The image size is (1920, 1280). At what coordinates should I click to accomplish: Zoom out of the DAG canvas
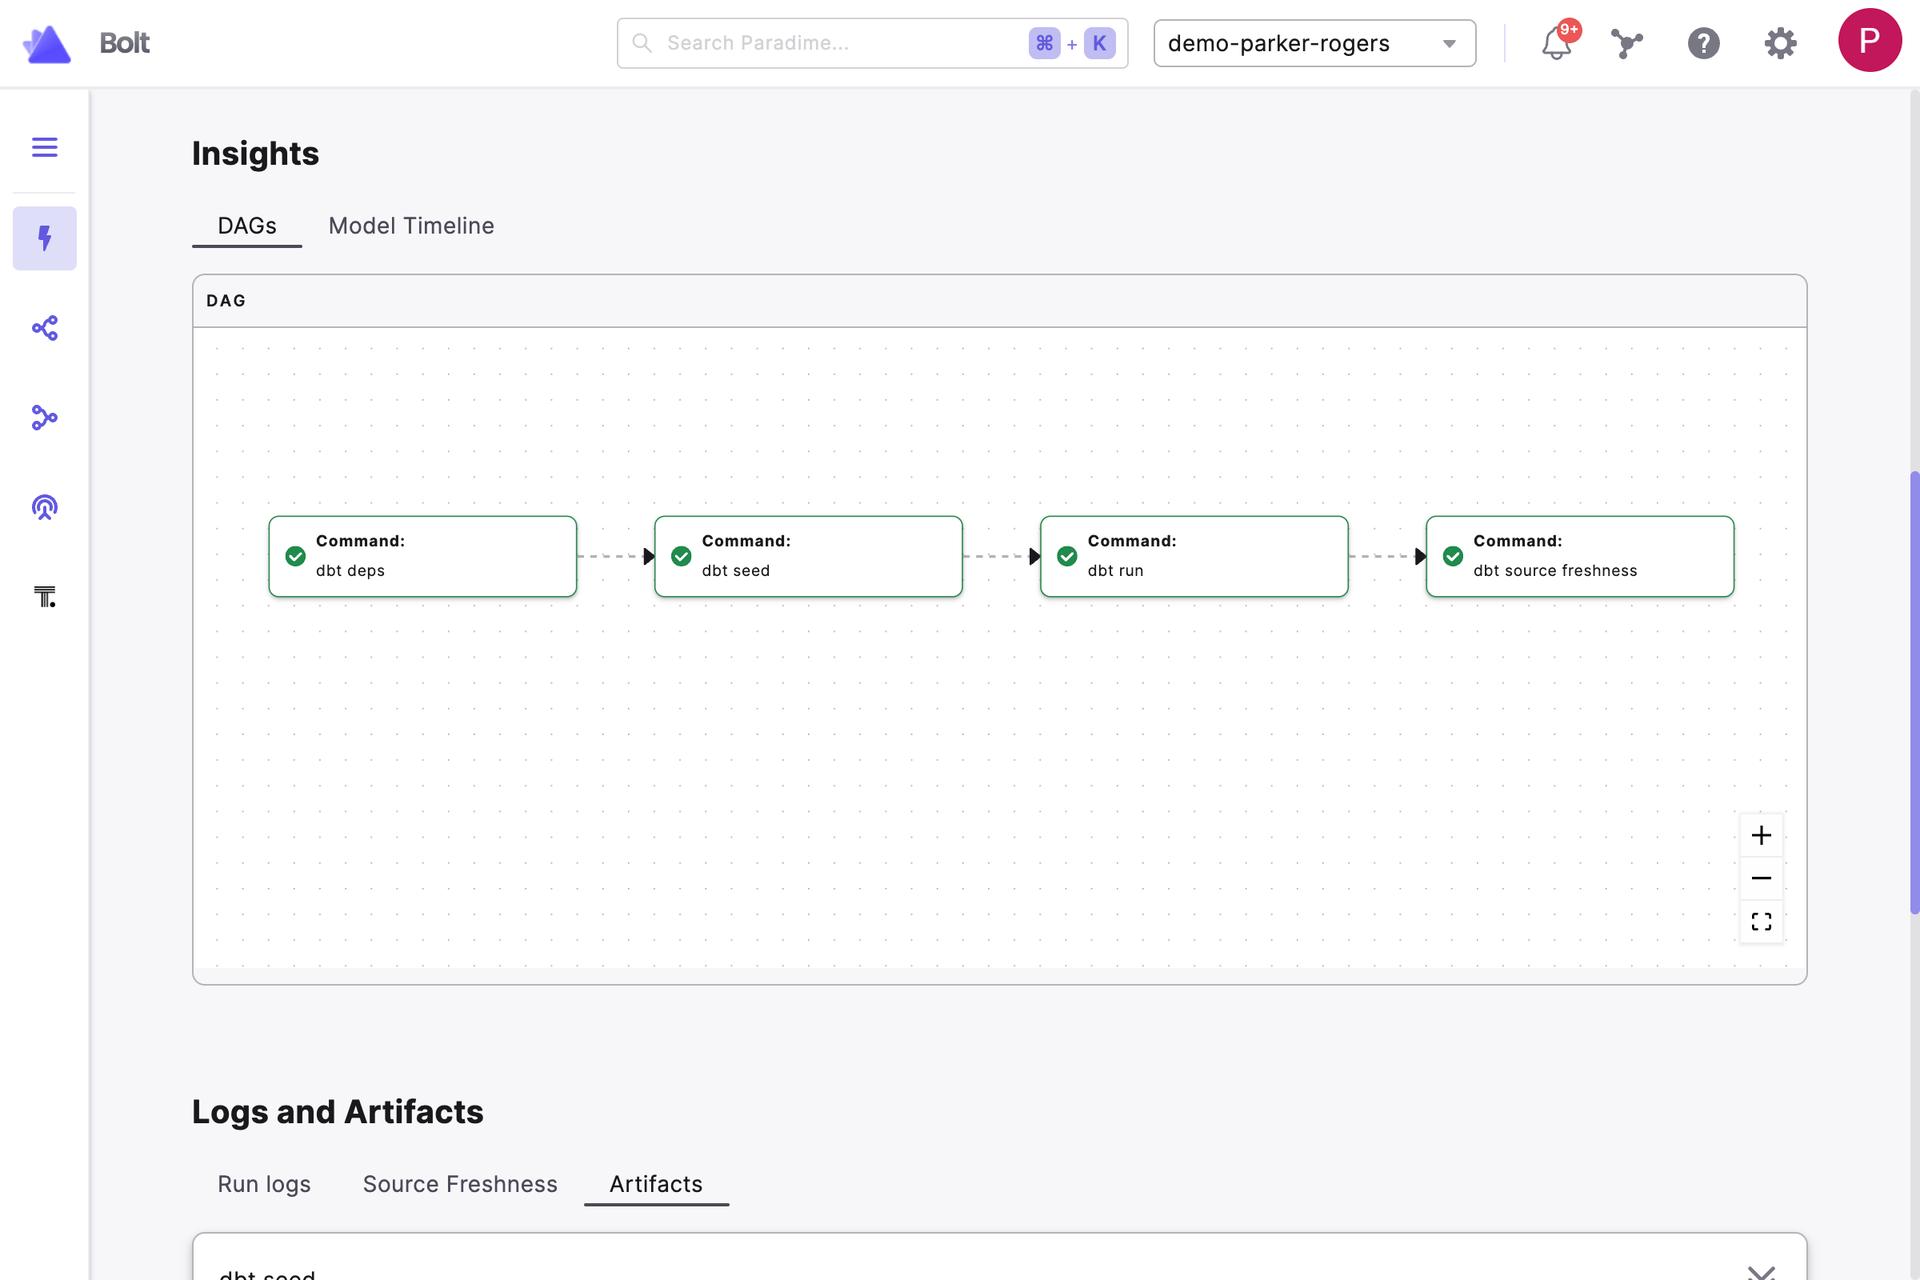click(1761, 878)
